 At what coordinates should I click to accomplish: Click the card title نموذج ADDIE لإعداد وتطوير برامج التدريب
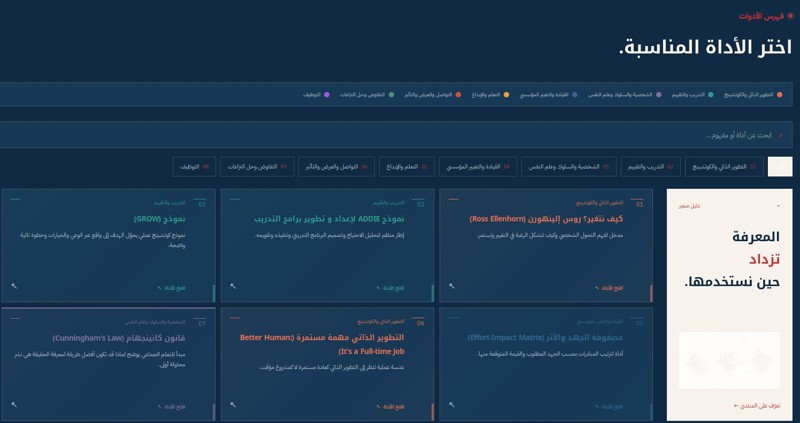point(330,219)
